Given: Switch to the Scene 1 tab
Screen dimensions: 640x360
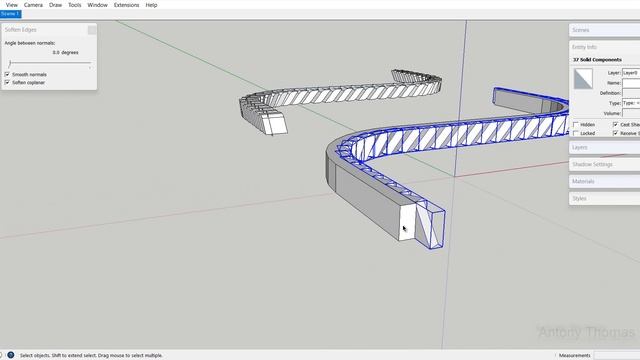Looking at the screenshot, I should pyautogui.click(x=10, y=14).
